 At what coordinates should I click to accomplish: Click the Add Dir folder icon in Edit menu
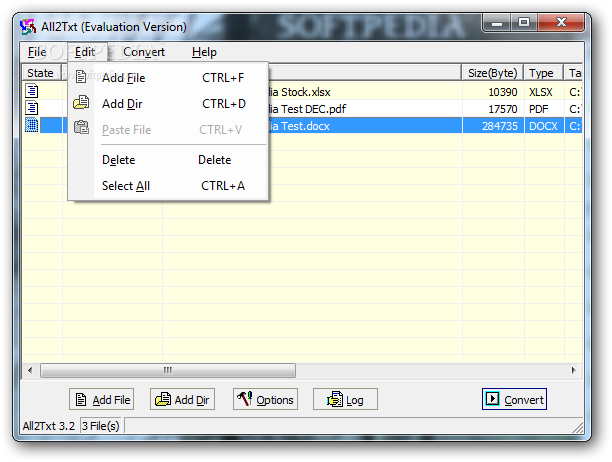click(x=81, y=103)
